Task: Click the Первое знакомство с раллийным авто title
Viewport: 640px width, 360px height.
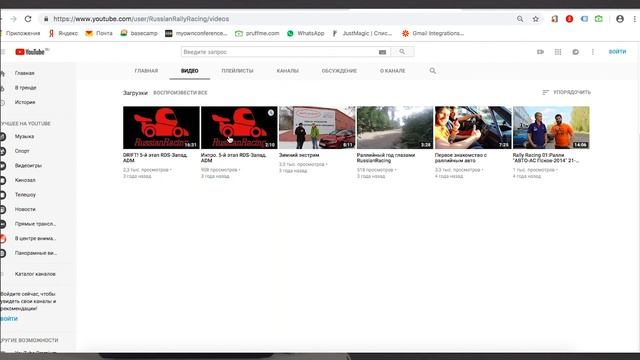Action: [461, 158]
